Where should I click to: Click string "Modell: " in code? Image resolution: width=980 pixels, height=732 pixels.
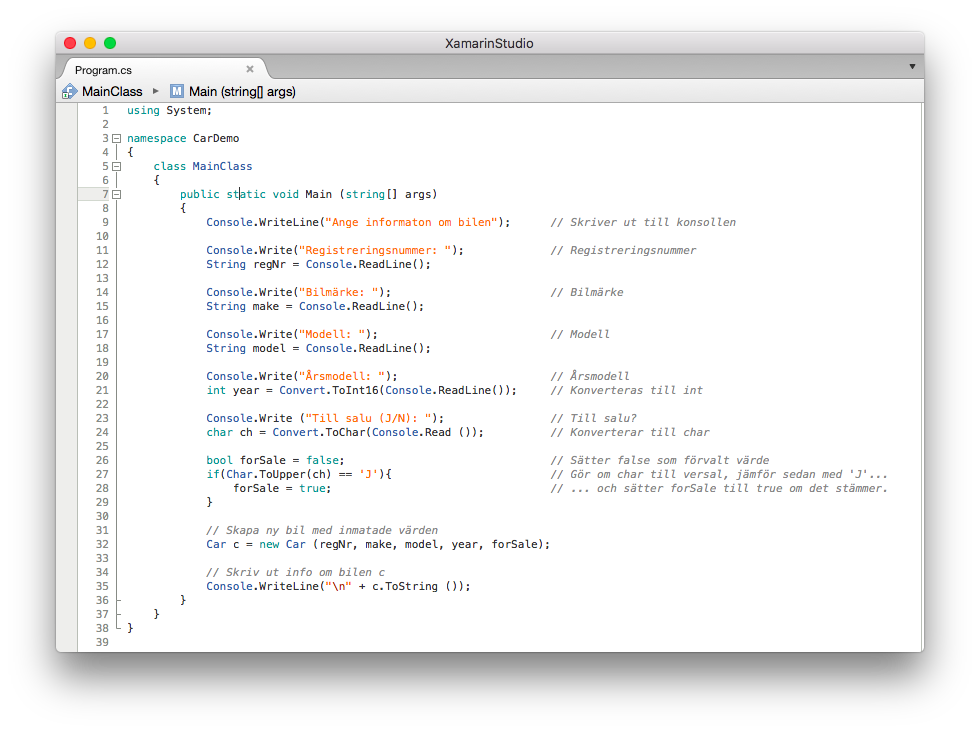click(x=332, y=334)
